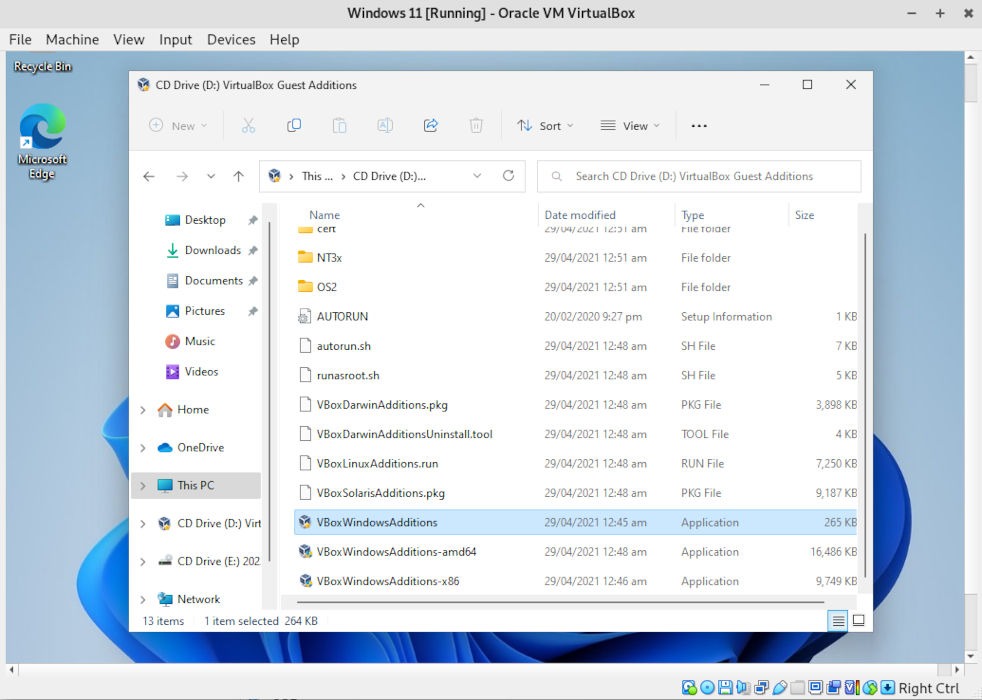Expand the Network item in the sidebar

point(142,598)
